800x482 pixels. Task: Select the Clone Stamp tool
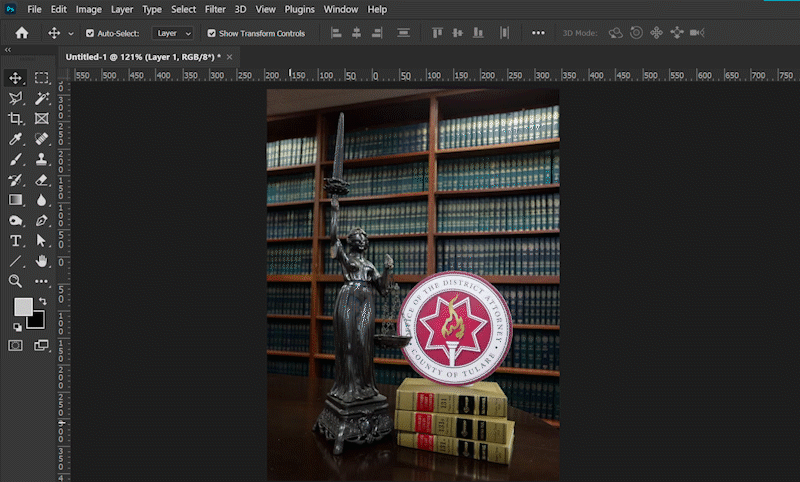point(41,159)
